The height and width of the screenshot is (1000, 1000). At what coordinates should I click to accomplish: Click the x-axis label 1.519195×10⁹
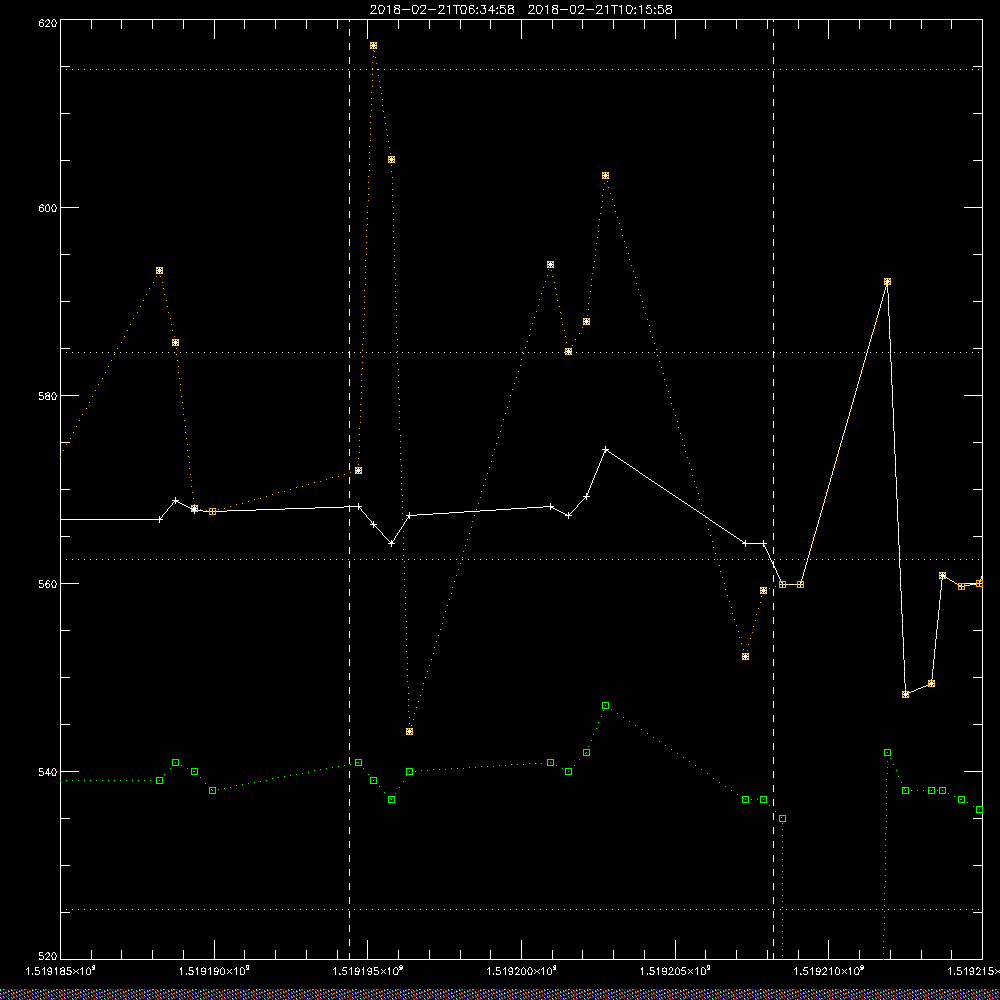click(x=368, y=971)
